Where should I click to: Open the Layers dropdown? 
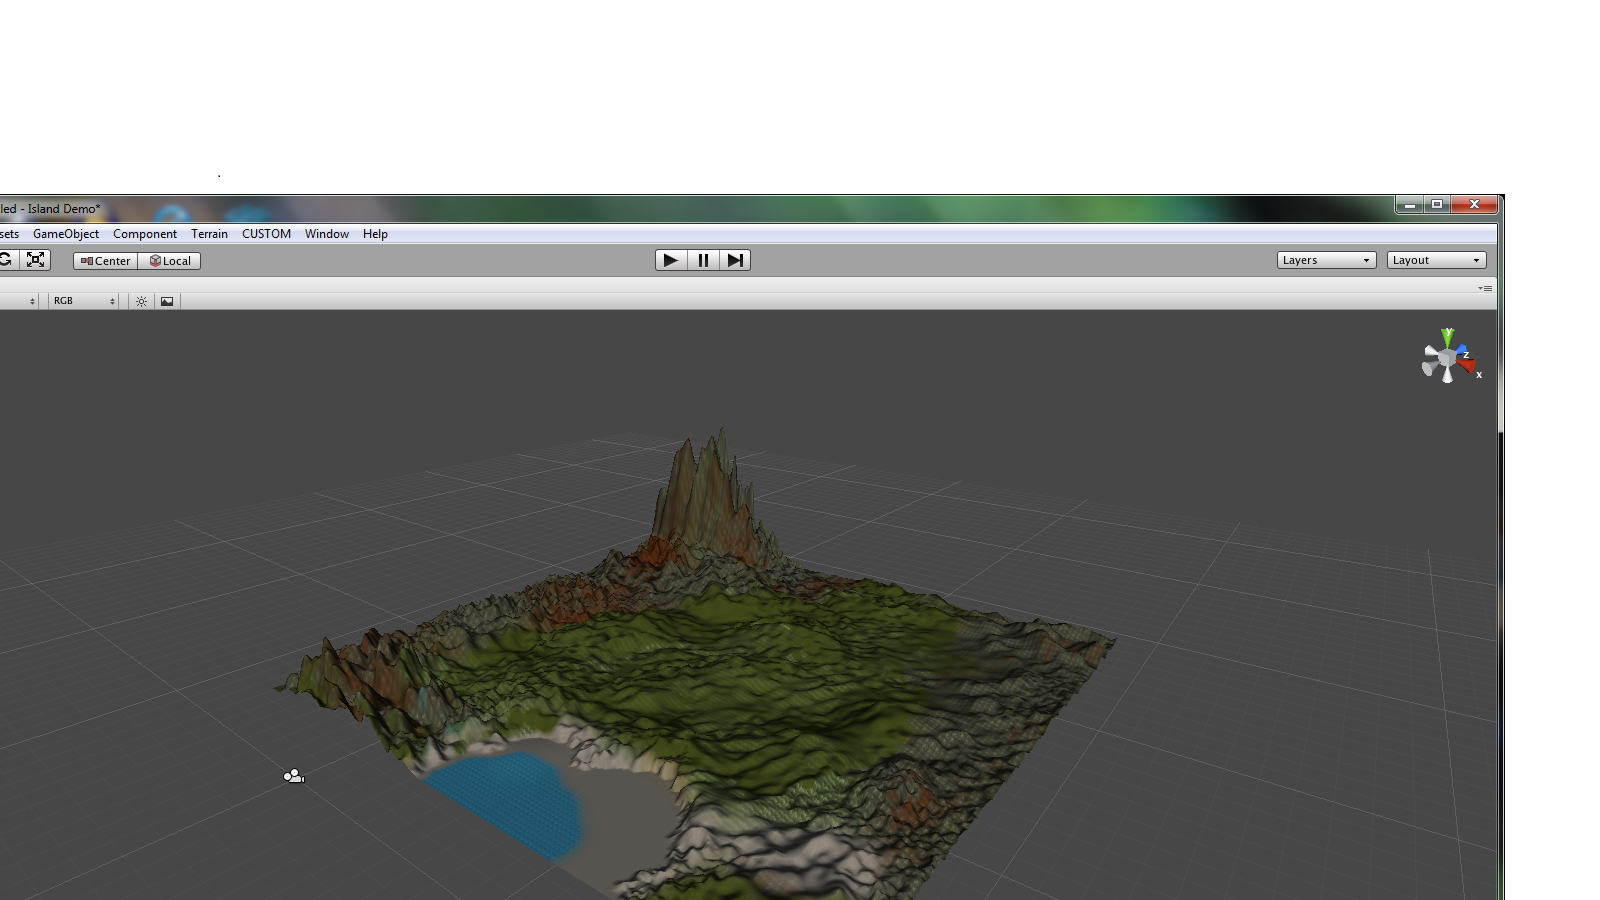(x=1326, y=260)
